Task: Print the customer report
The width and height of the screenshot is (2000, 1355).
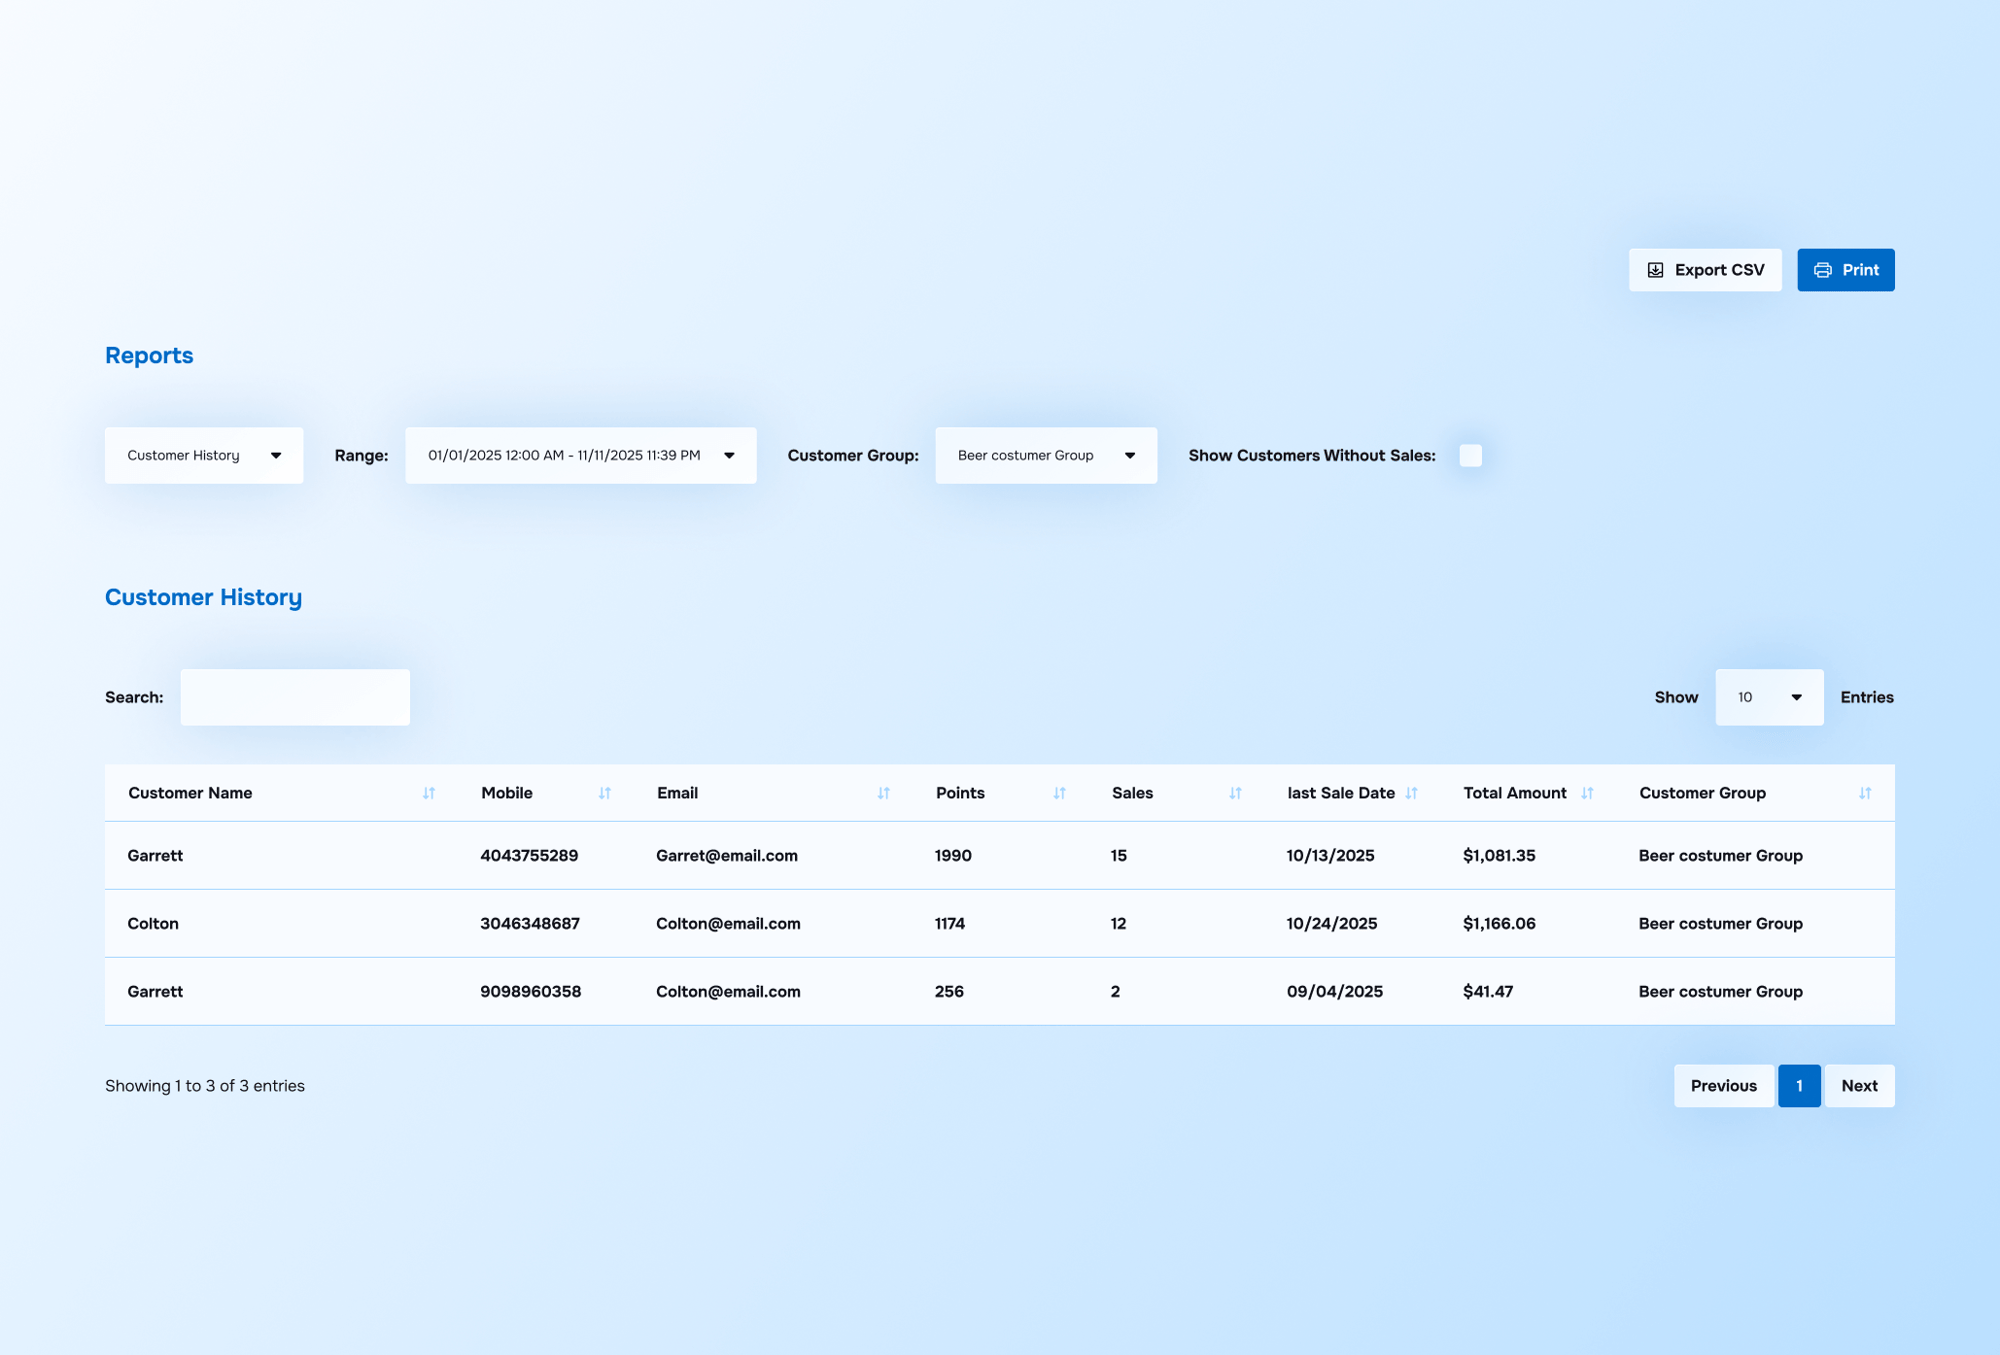Action: (1845, 270)
